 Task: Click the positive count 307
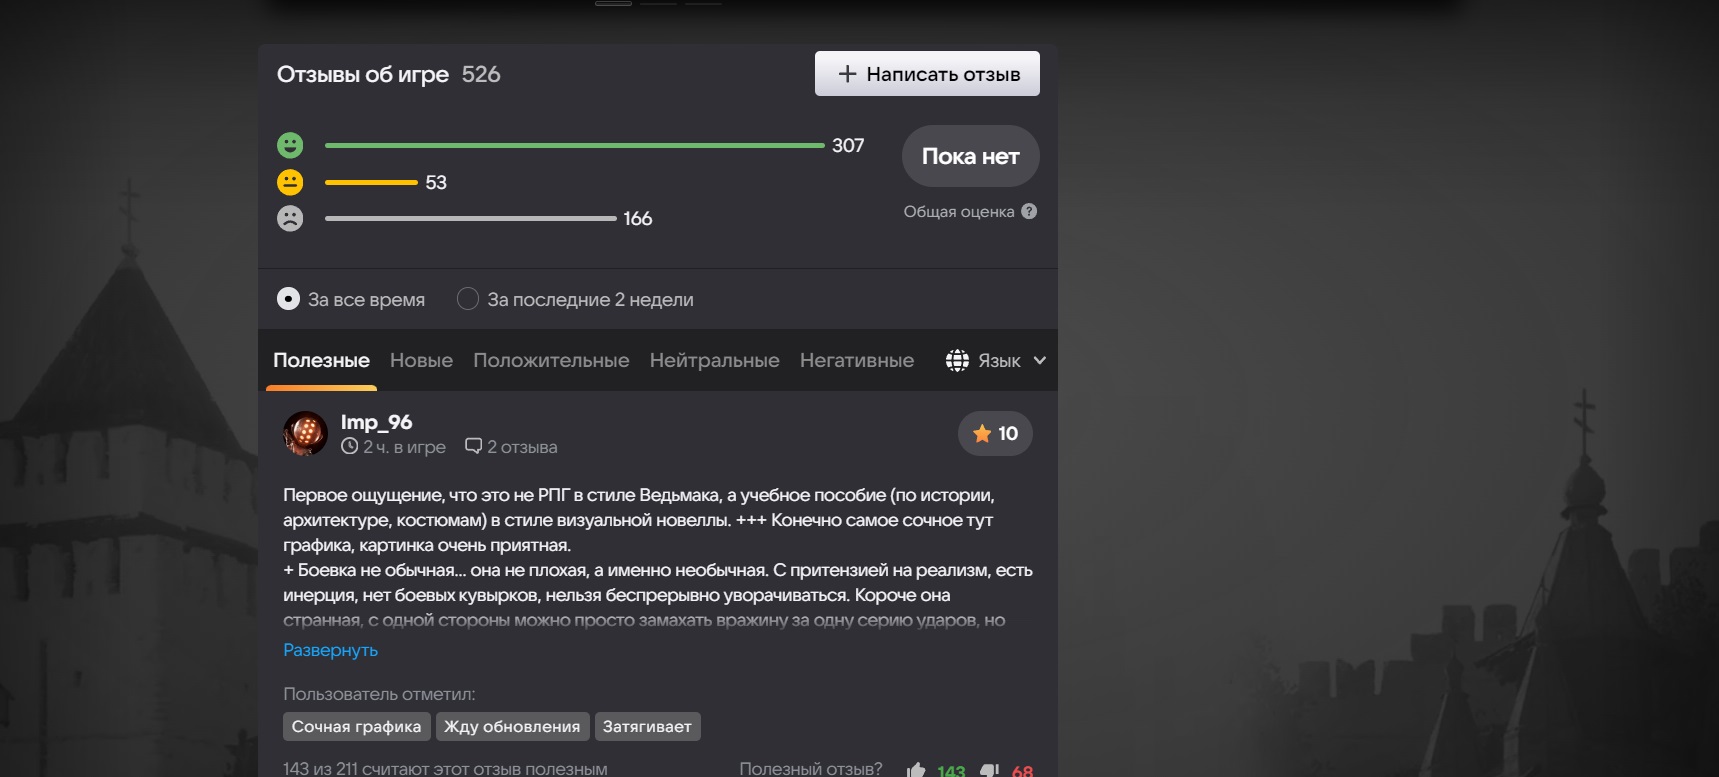click(848, 145)
